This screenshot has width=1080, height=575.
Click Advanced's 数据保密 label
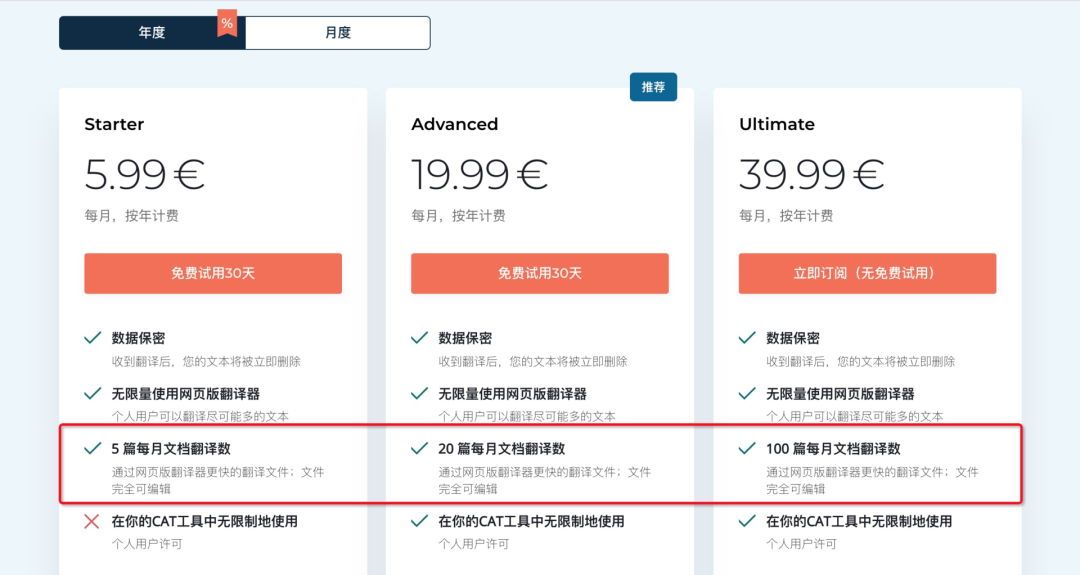pos(465,338)
